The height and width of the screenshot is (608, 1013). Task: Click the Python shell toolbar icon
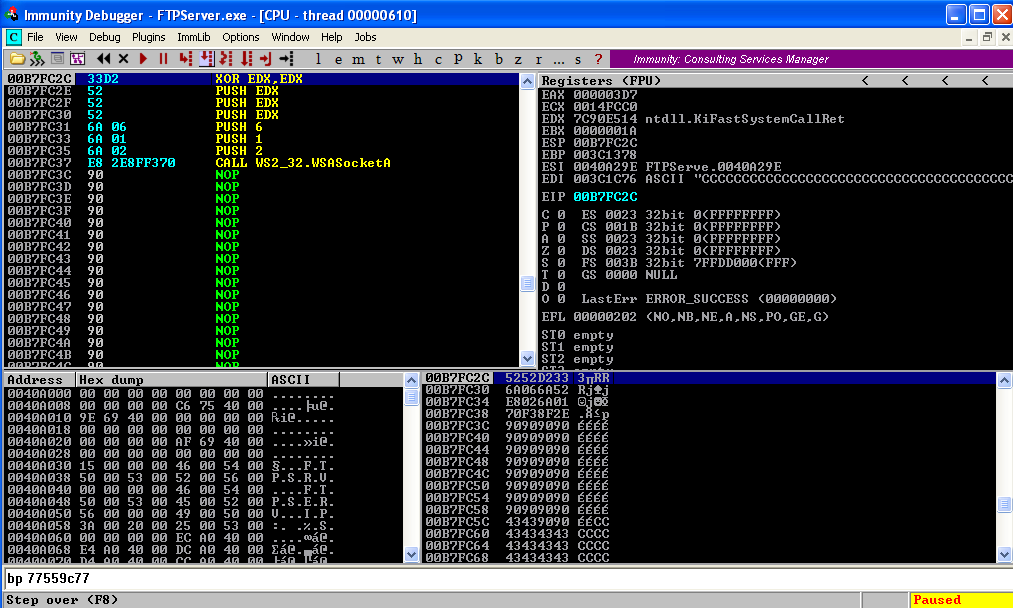tap(37, 59)
